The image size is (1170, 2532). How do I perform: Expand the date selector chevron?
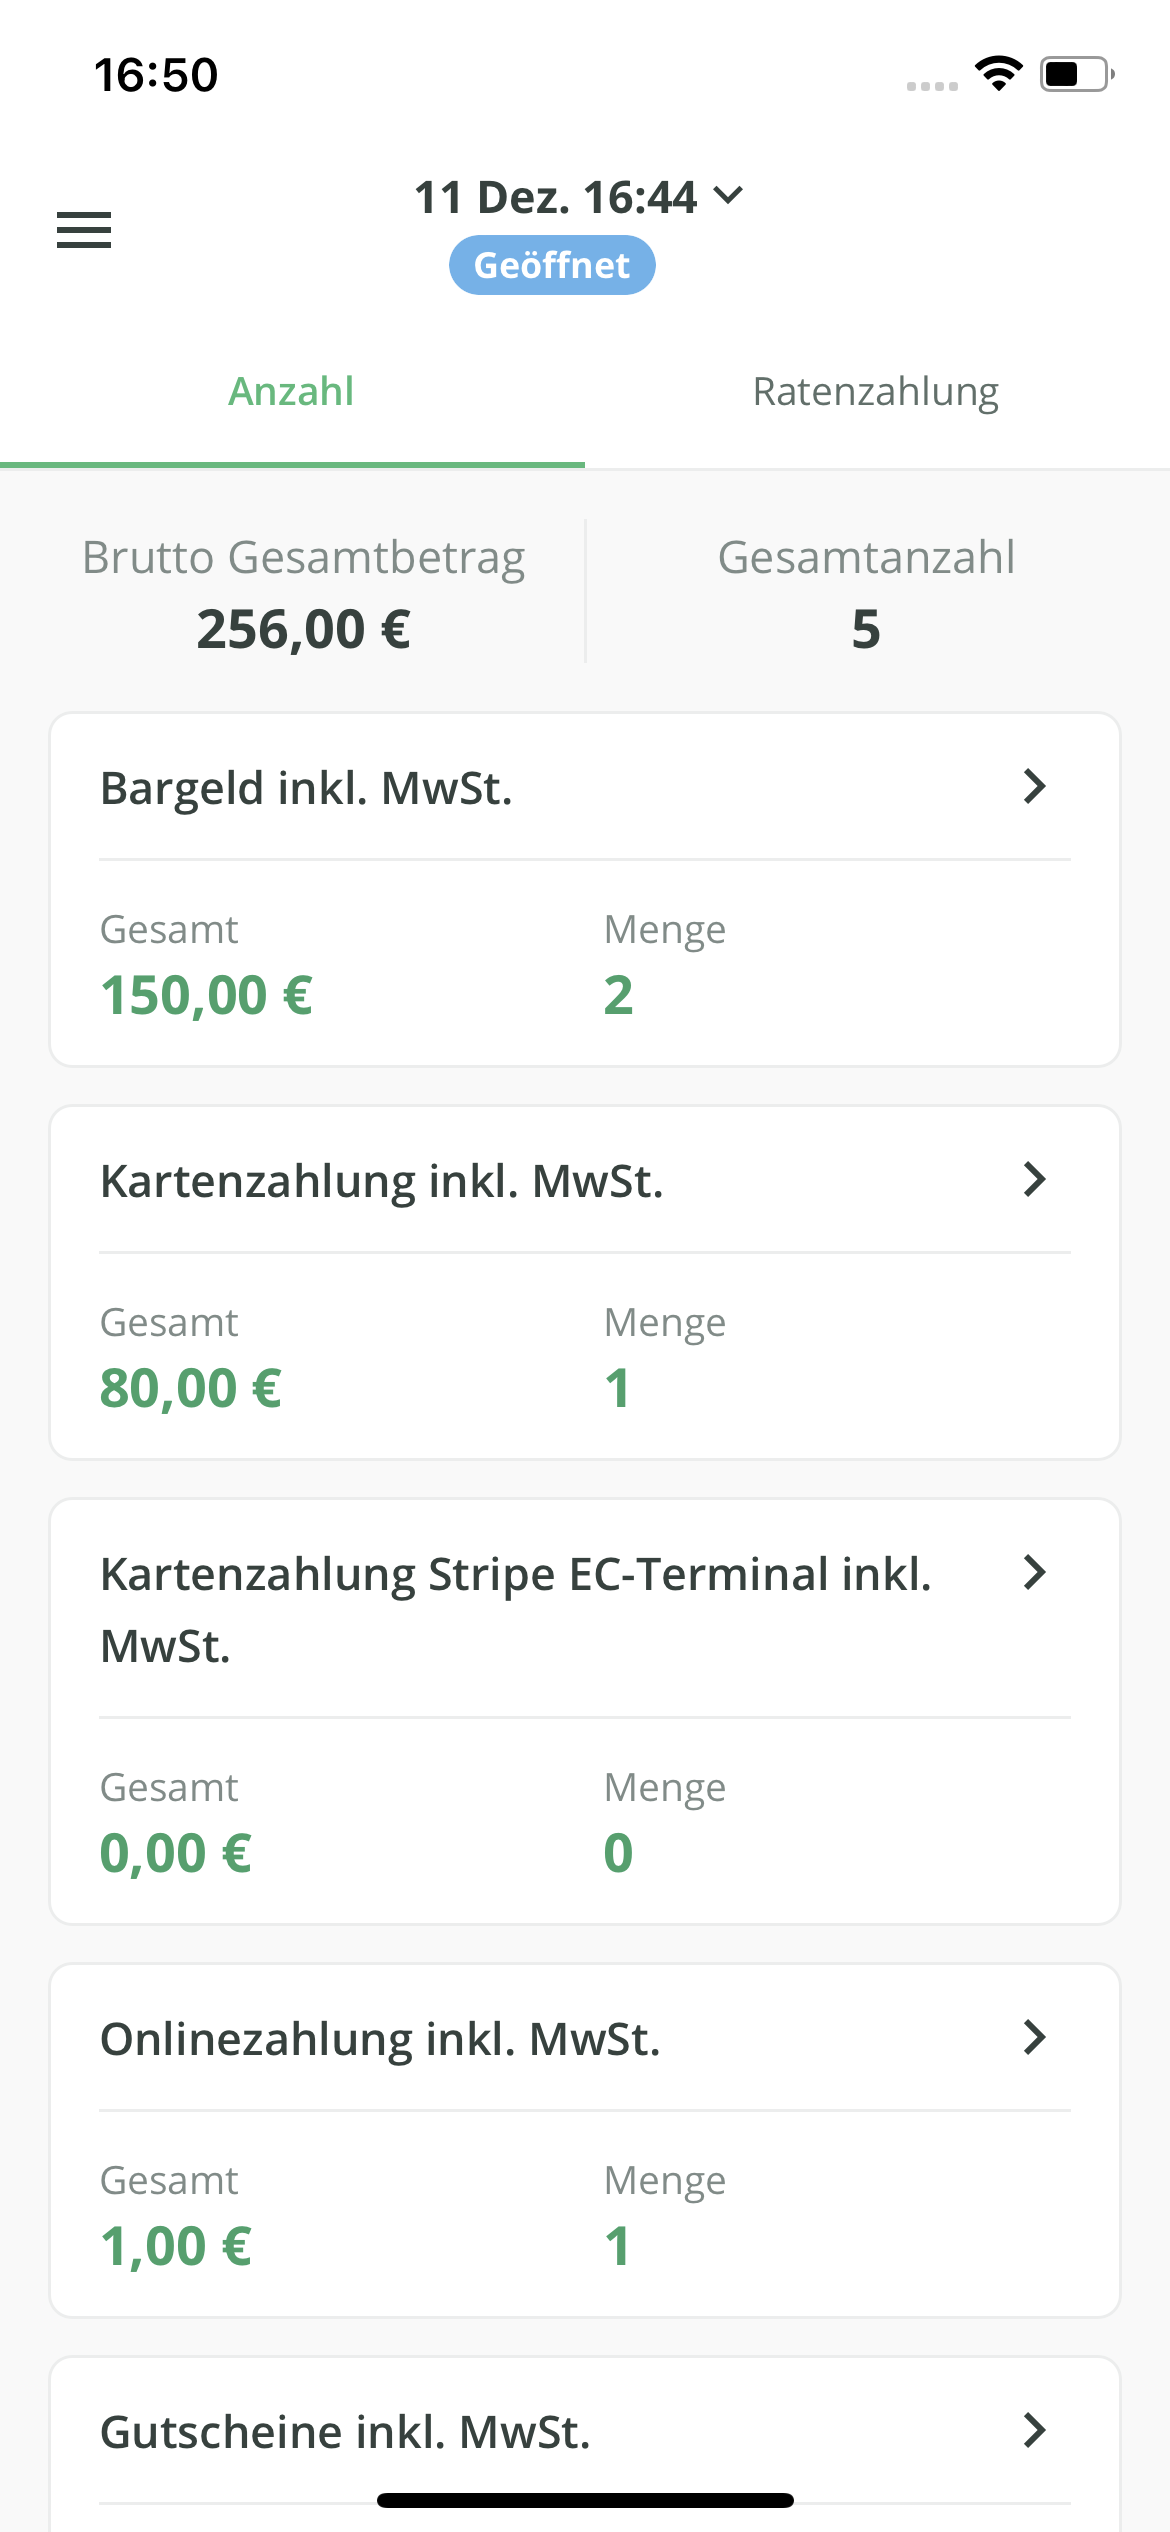pos(729,195)
